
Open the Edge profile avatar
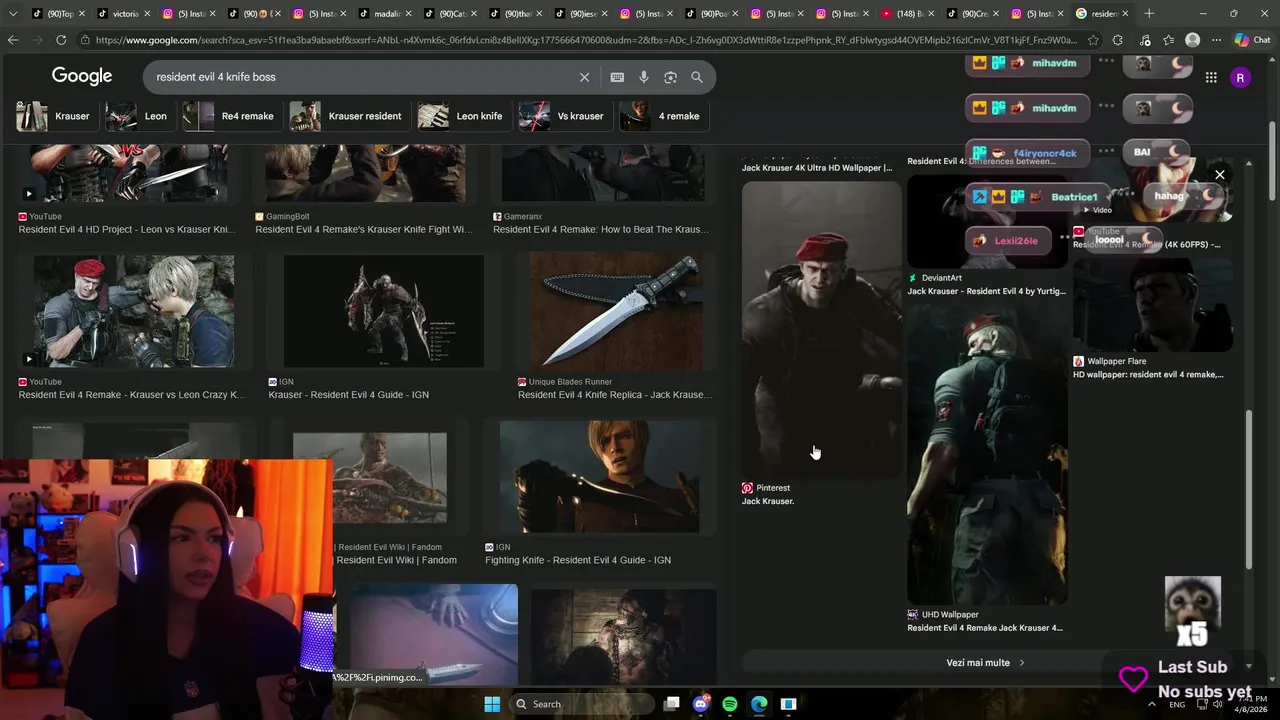(x=1192, y=40)
